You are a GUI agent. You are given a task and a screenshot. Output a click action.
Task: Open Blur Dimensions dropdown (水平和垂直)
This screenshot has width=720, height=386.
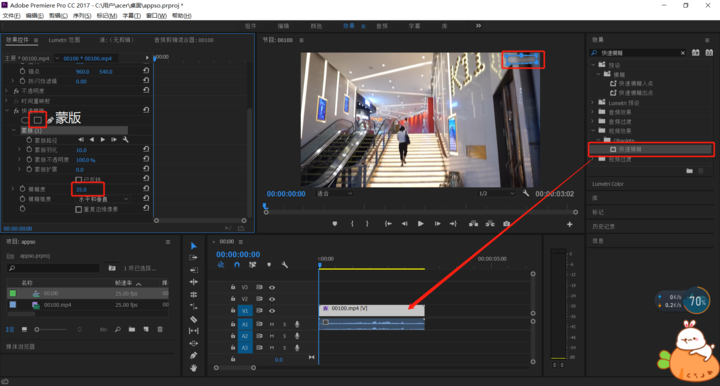pos(103,199)
